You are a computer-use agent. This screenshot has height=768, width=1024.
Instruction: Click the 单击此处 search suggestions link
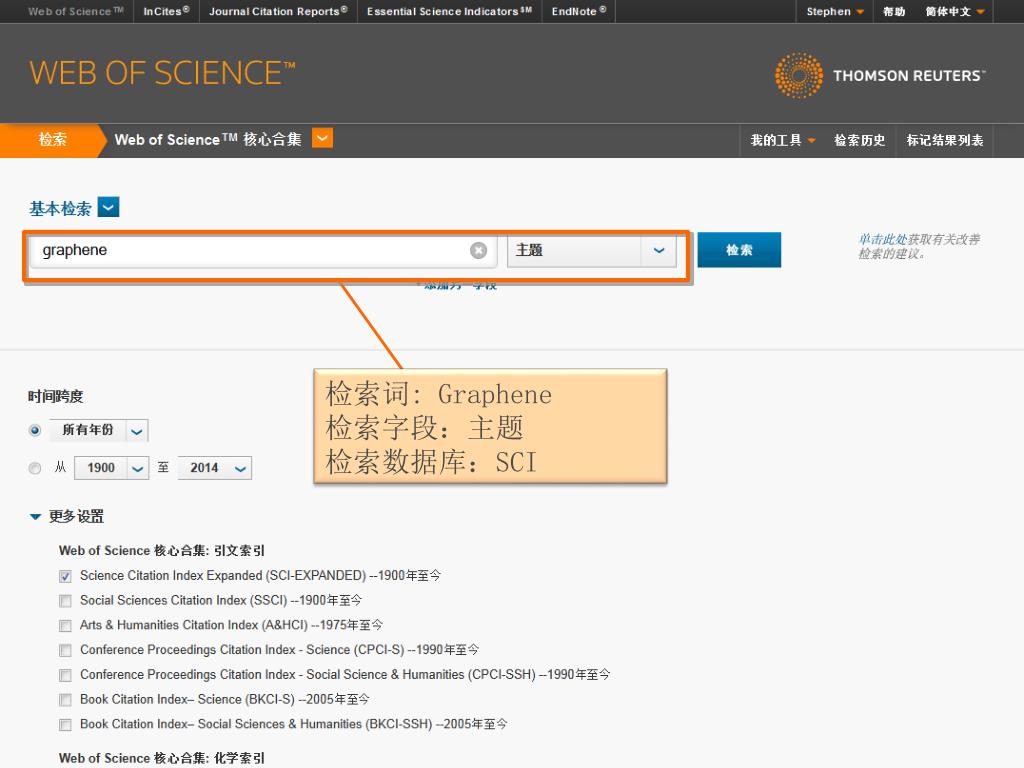882,239
